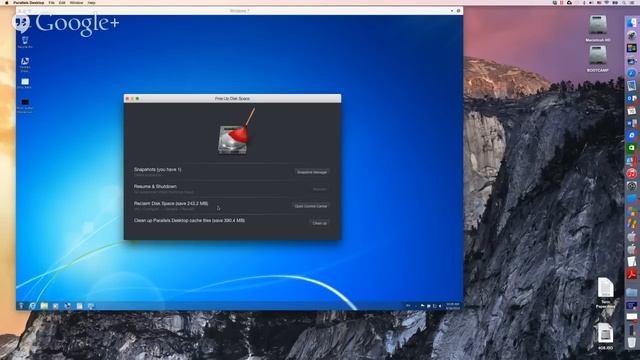Open Adobe Acrobat from the Dock
Viewport: 640px width, 360px height.
coord(631,274)
